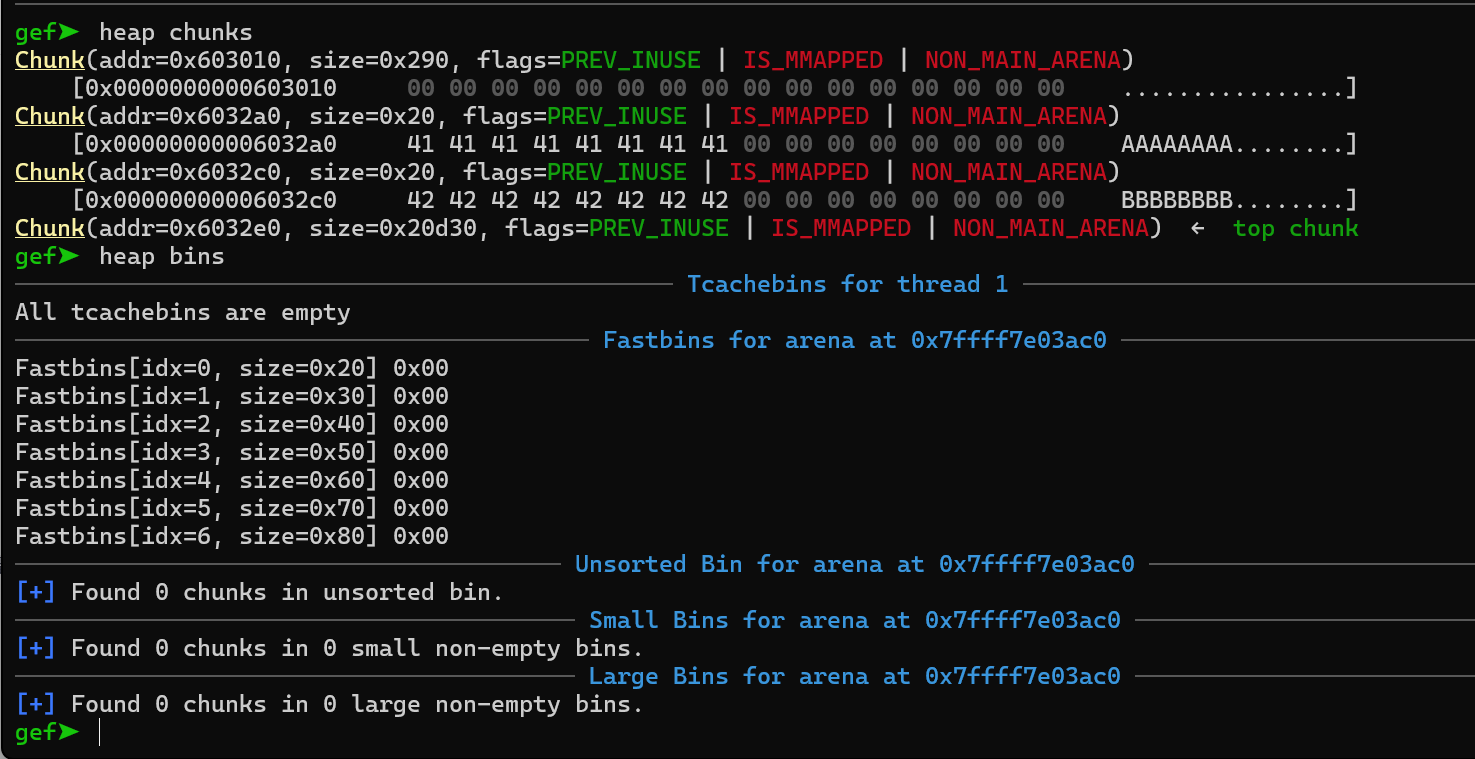
Task: Click the 'Large Bins for arena' heading
Action: 854,676
